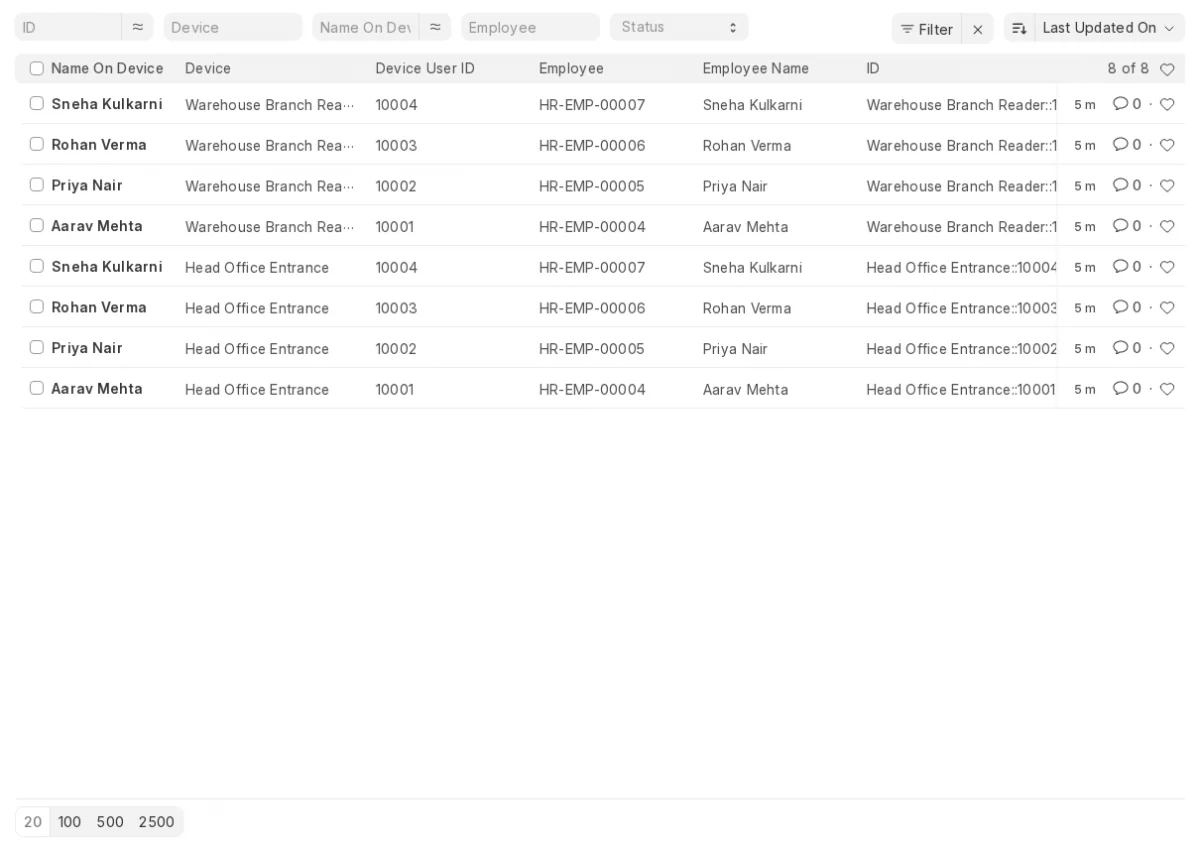Focus the ID filter field
Image resolution: width=1200 pixels, height=844 pixels.
click(68, 27)
